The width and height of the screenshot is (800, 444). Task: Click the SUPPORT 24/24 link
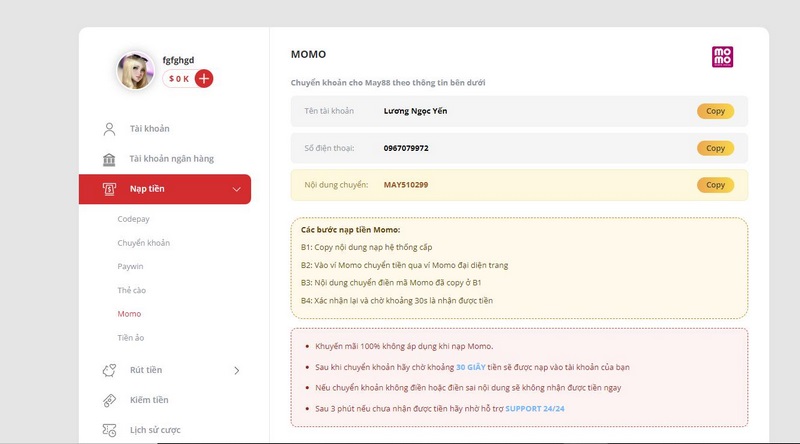[x=537, y=410]
